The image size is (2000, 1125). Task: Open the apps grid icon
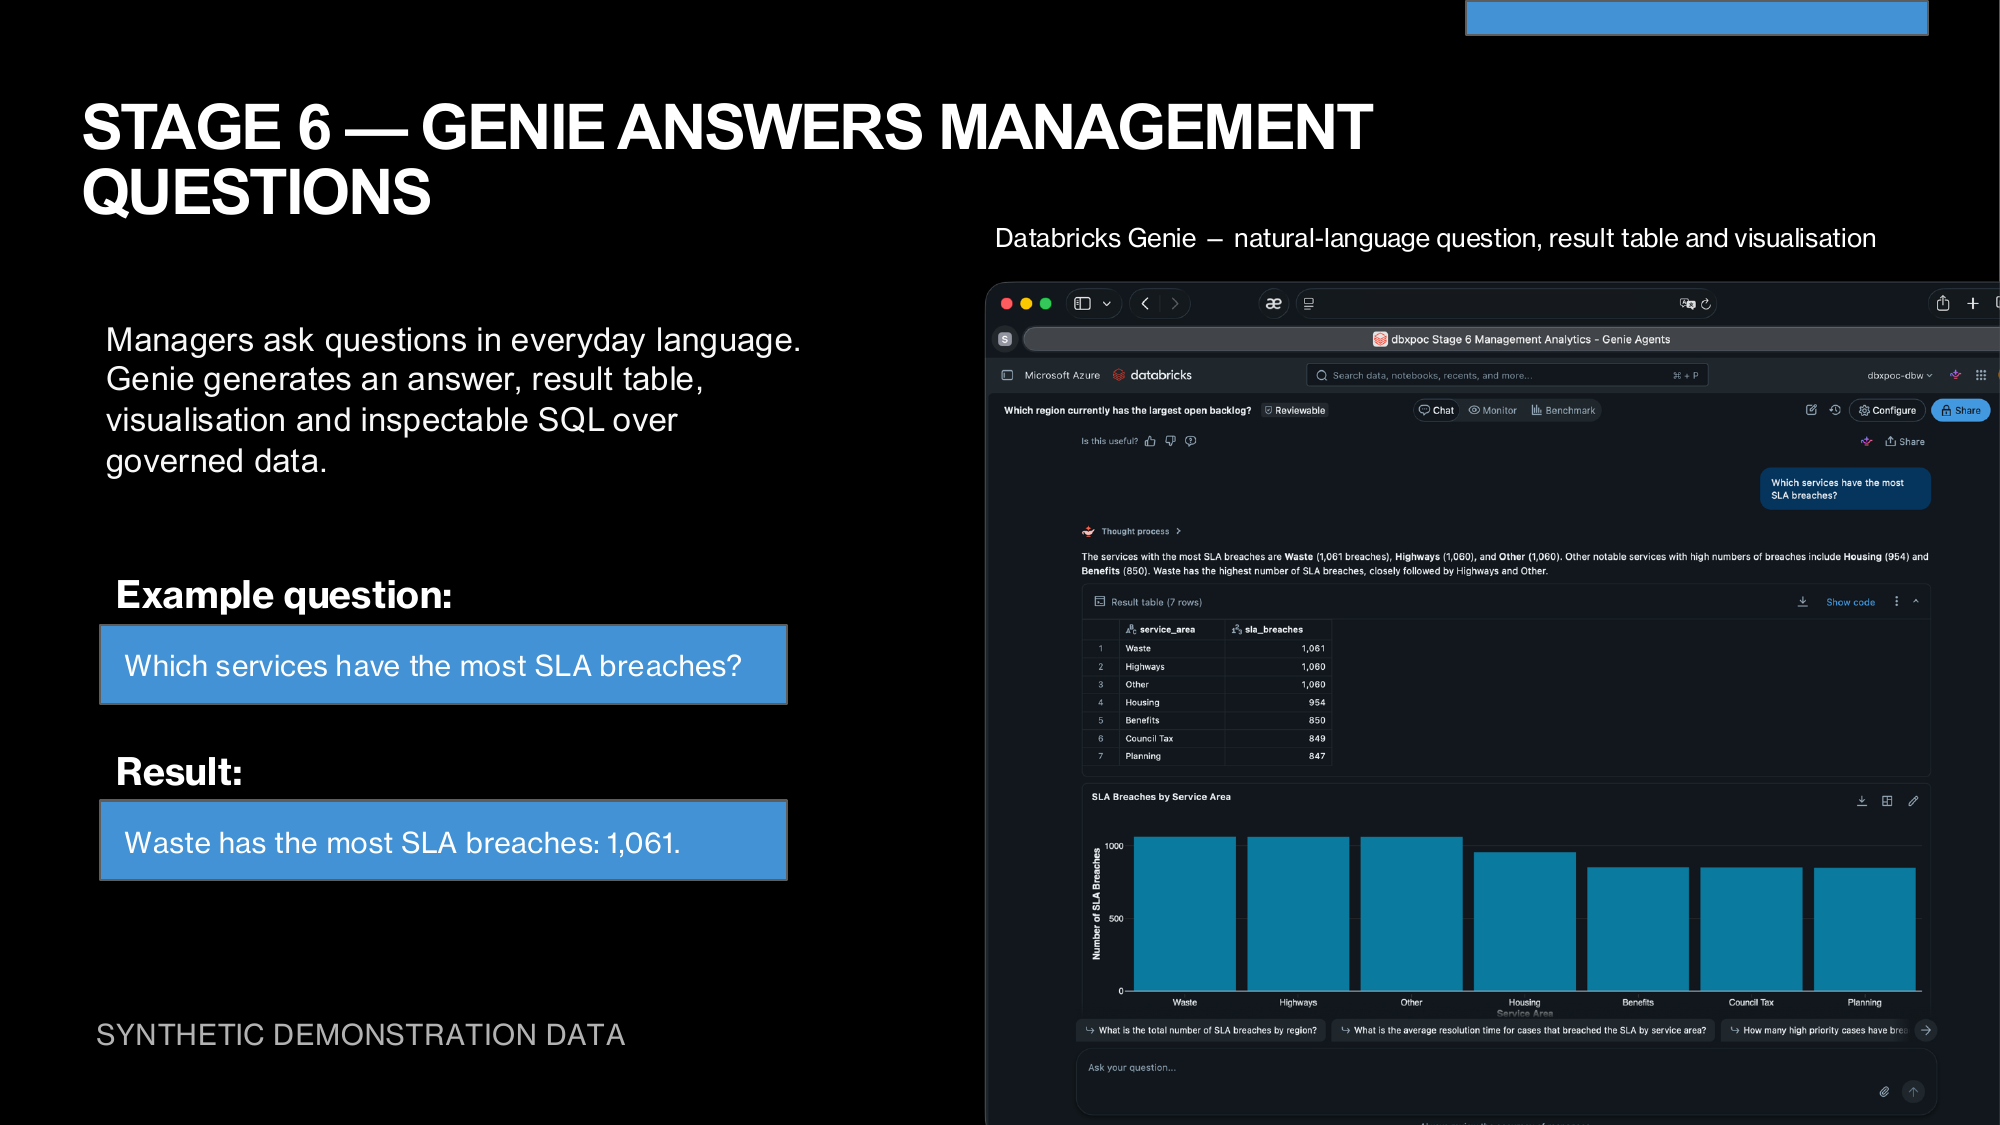[1981, 375]
